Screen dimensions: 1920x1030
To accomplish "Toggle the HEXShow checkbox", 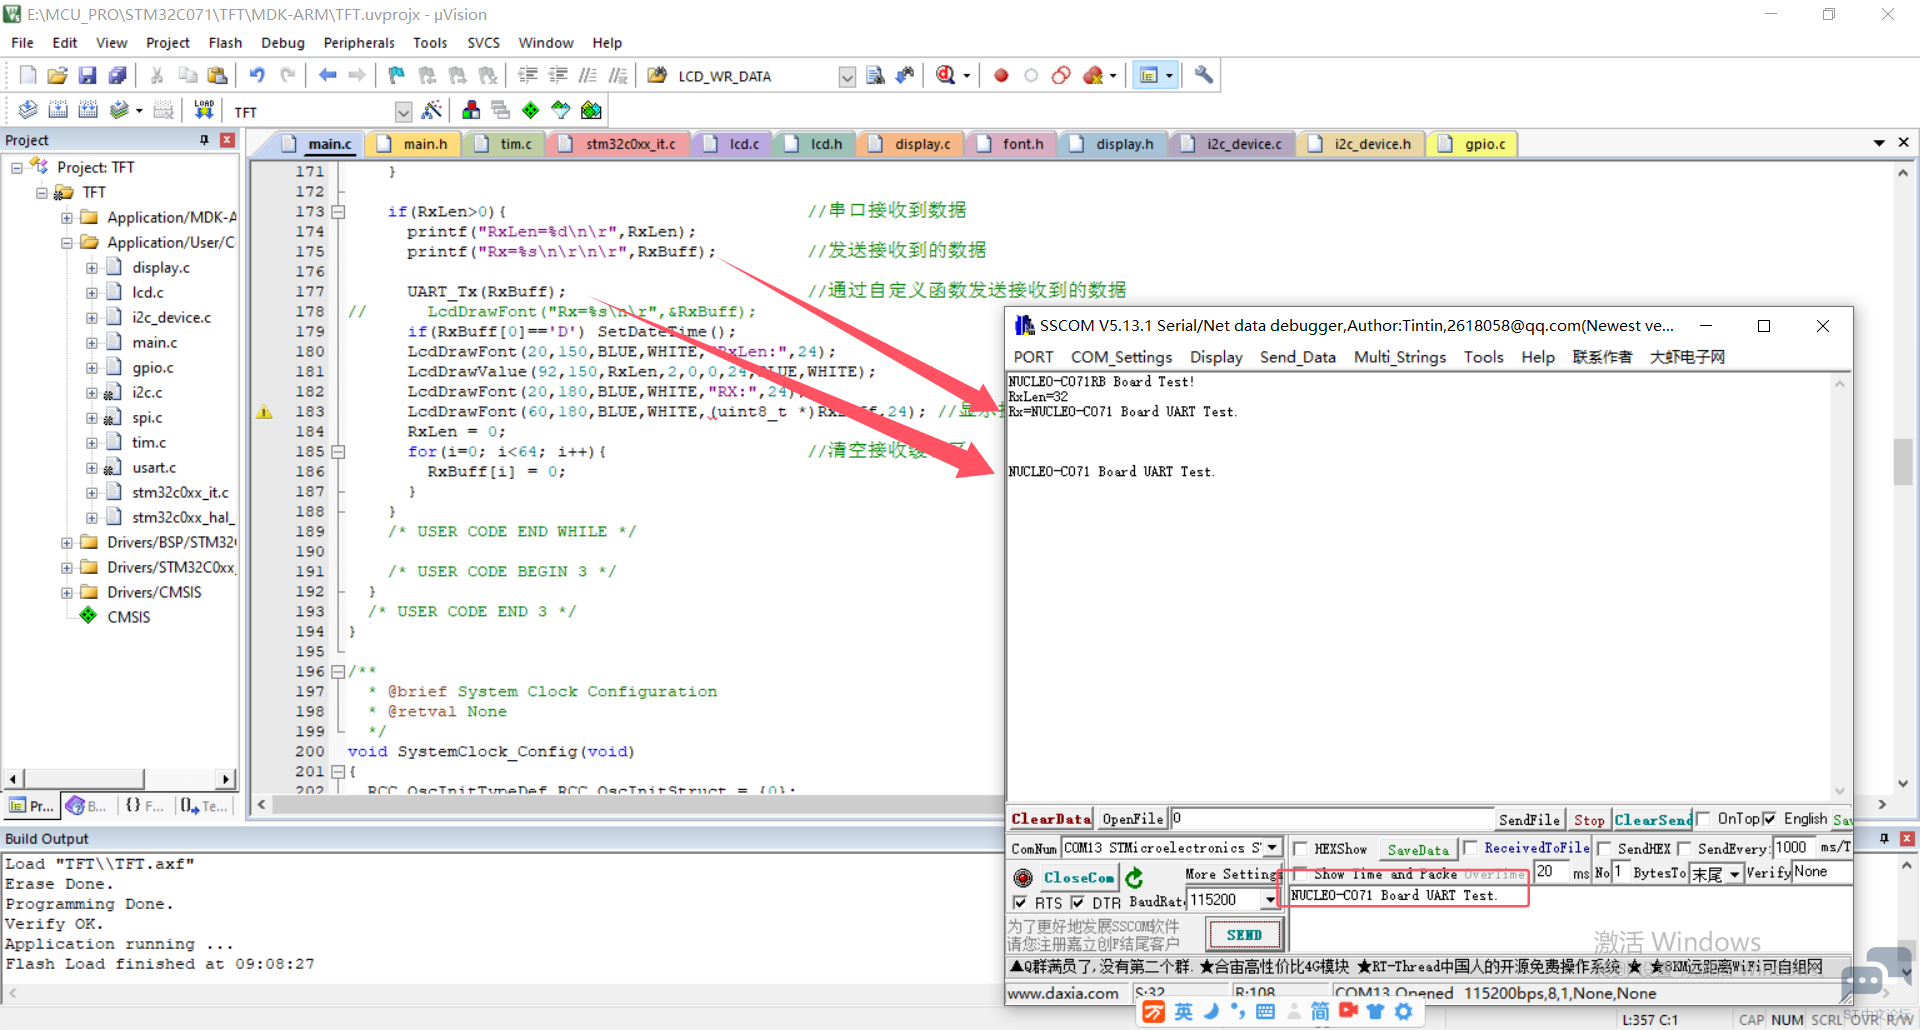I will [1301, 849].
